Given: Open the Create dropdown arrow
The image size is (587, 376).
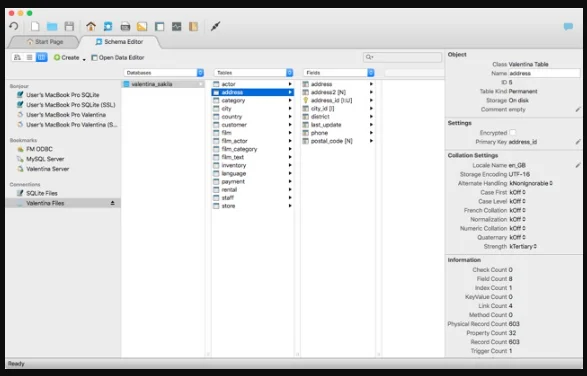Looking at the screenshot, I should (84, 59).
